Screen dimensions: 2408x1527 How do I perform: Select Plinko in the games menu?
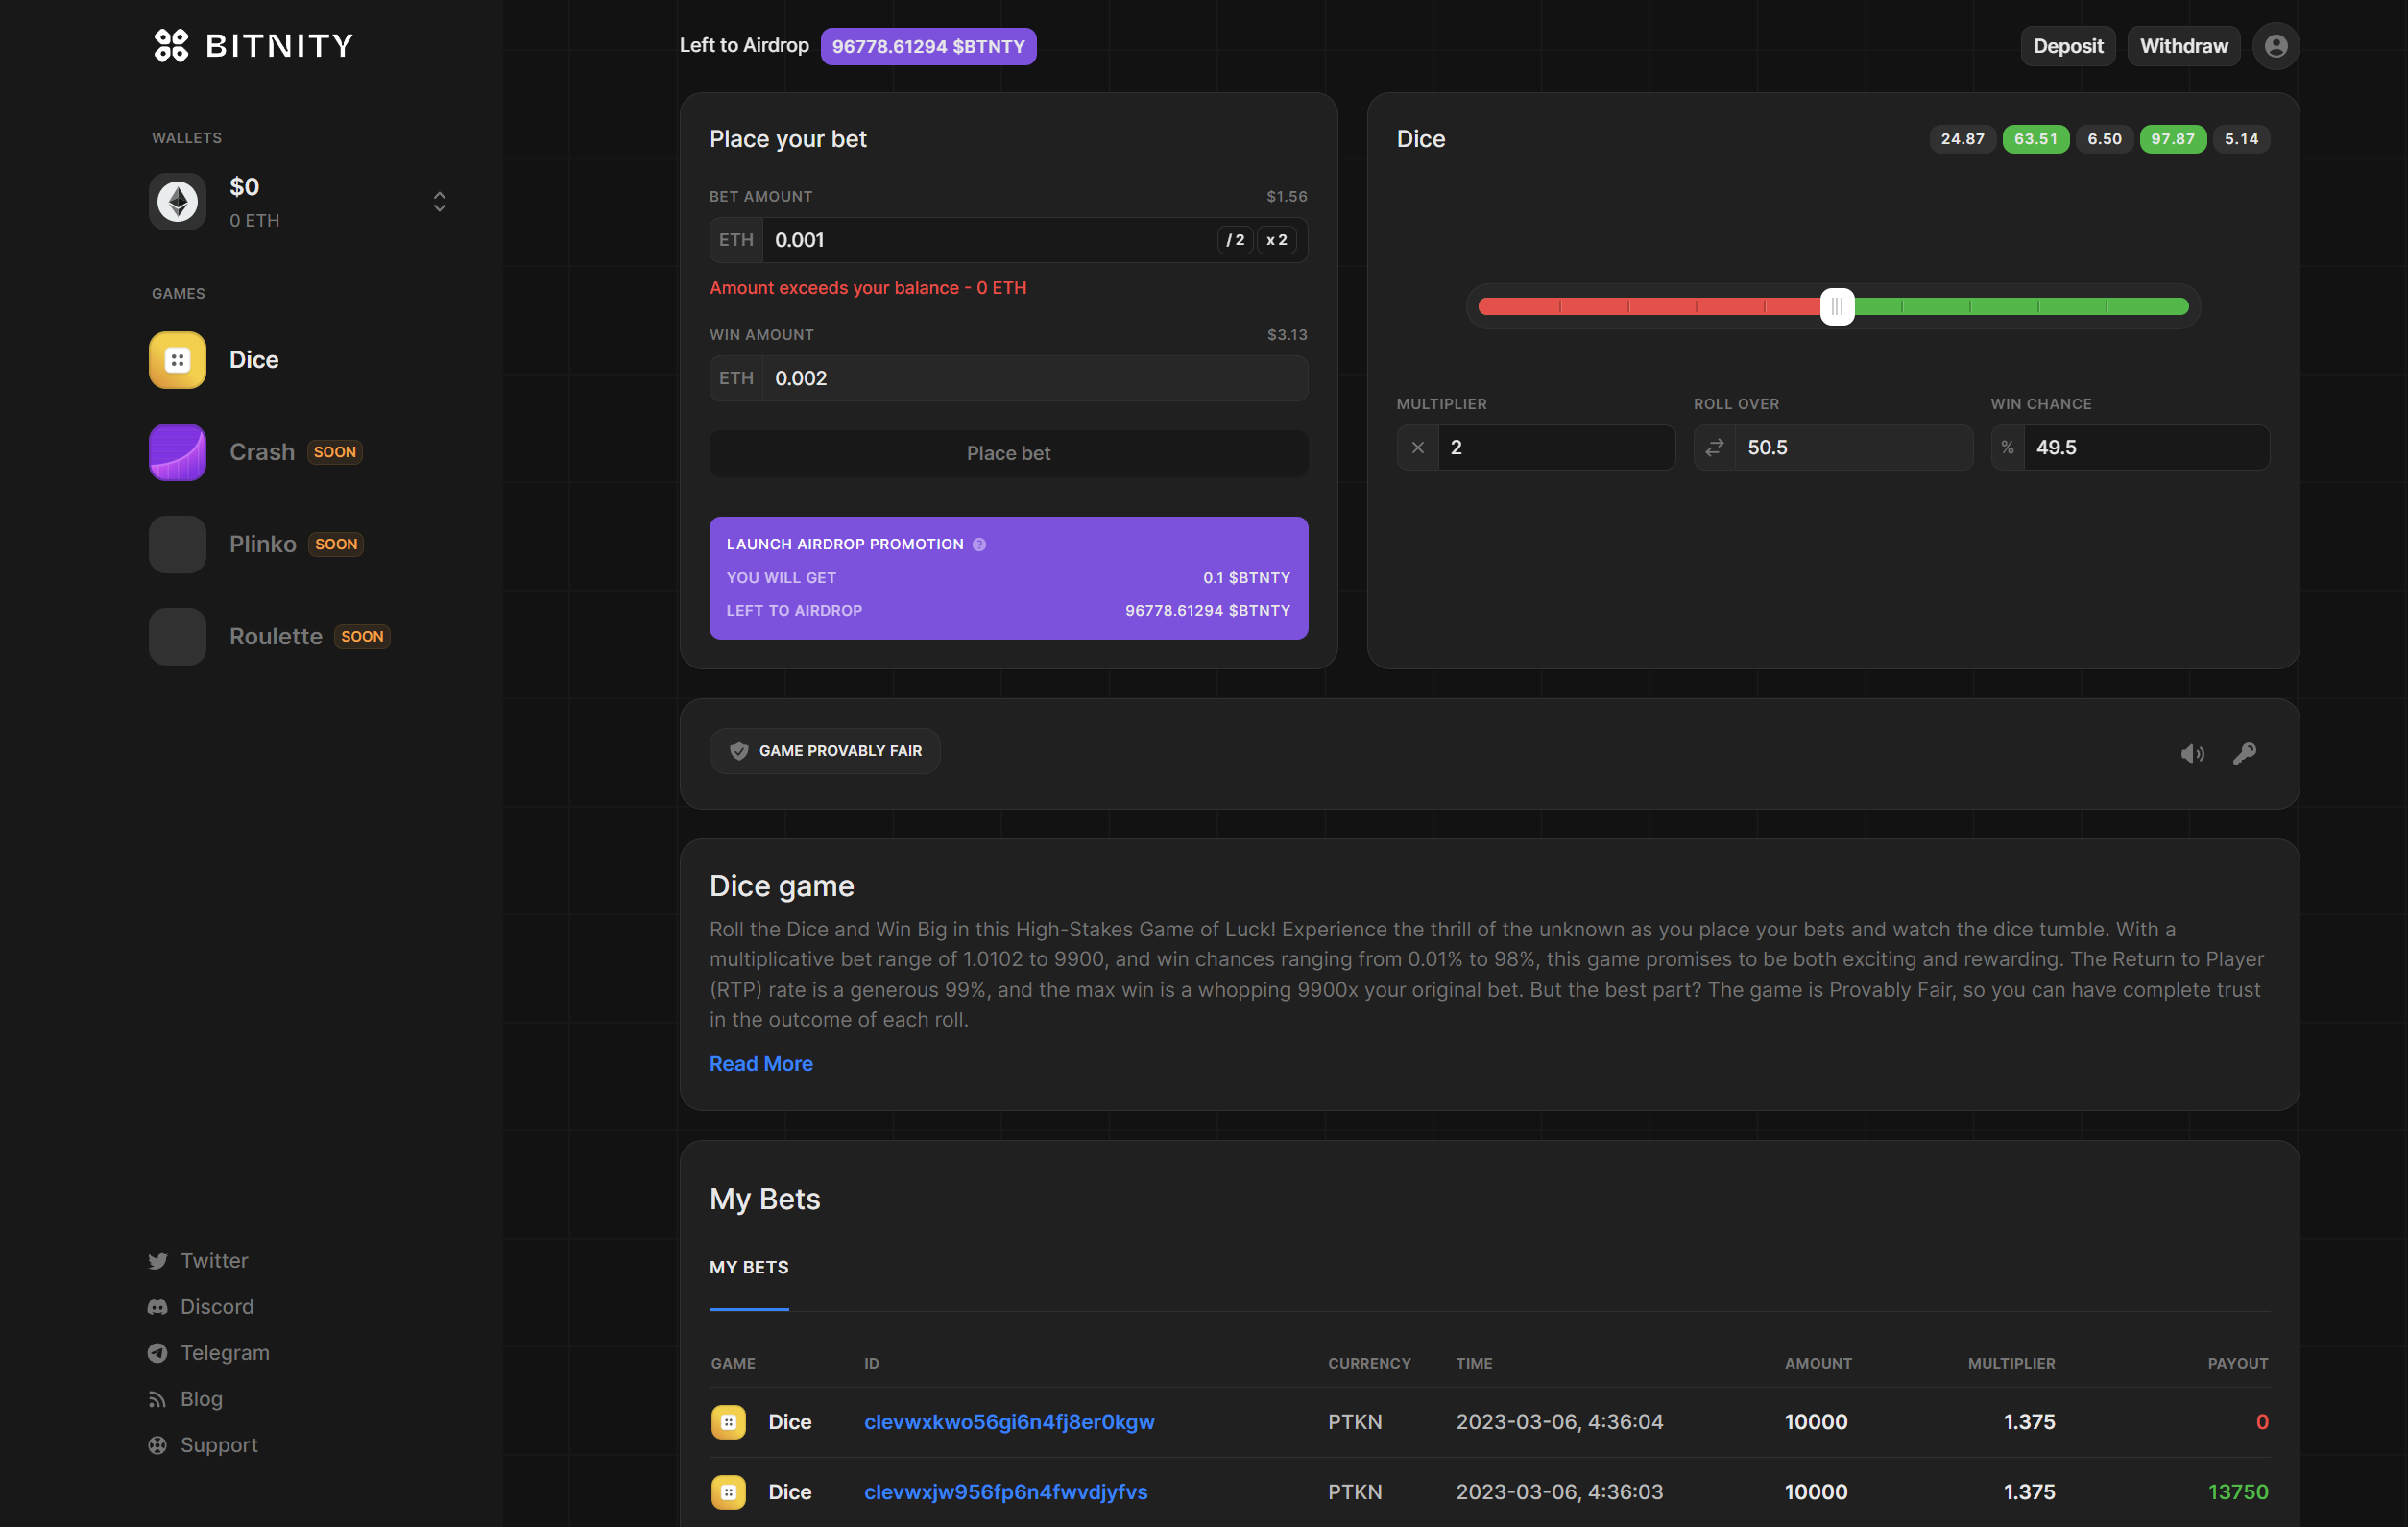click(263, 544)
